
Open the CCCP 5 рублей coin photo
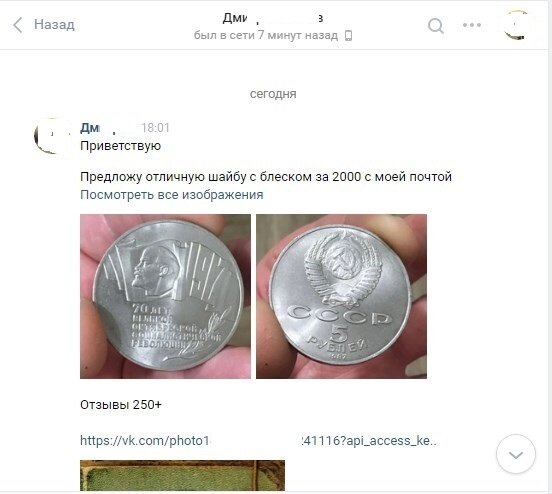[341, 296]
